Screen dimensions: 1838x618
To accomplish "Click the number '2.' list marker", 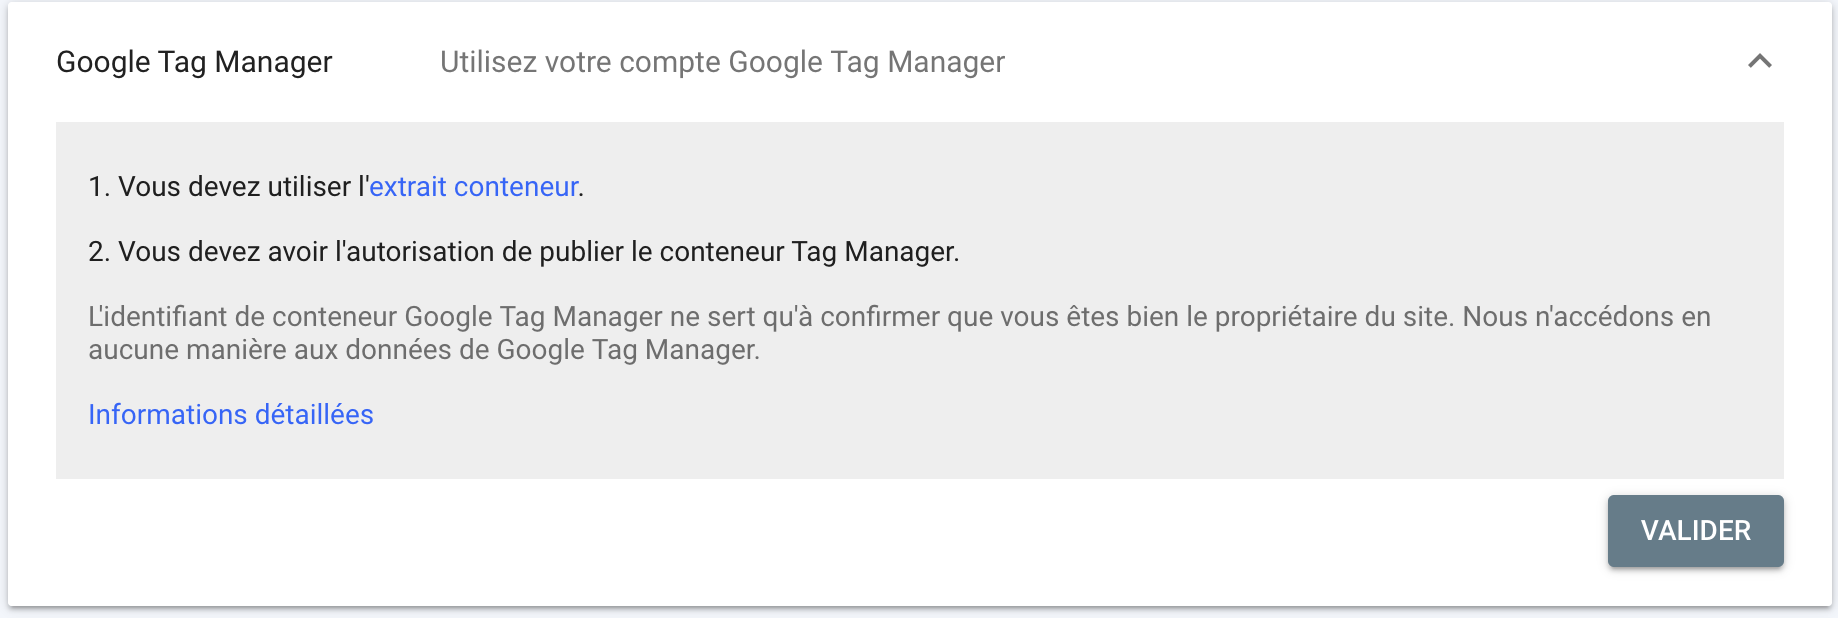I will coord(99,252).
